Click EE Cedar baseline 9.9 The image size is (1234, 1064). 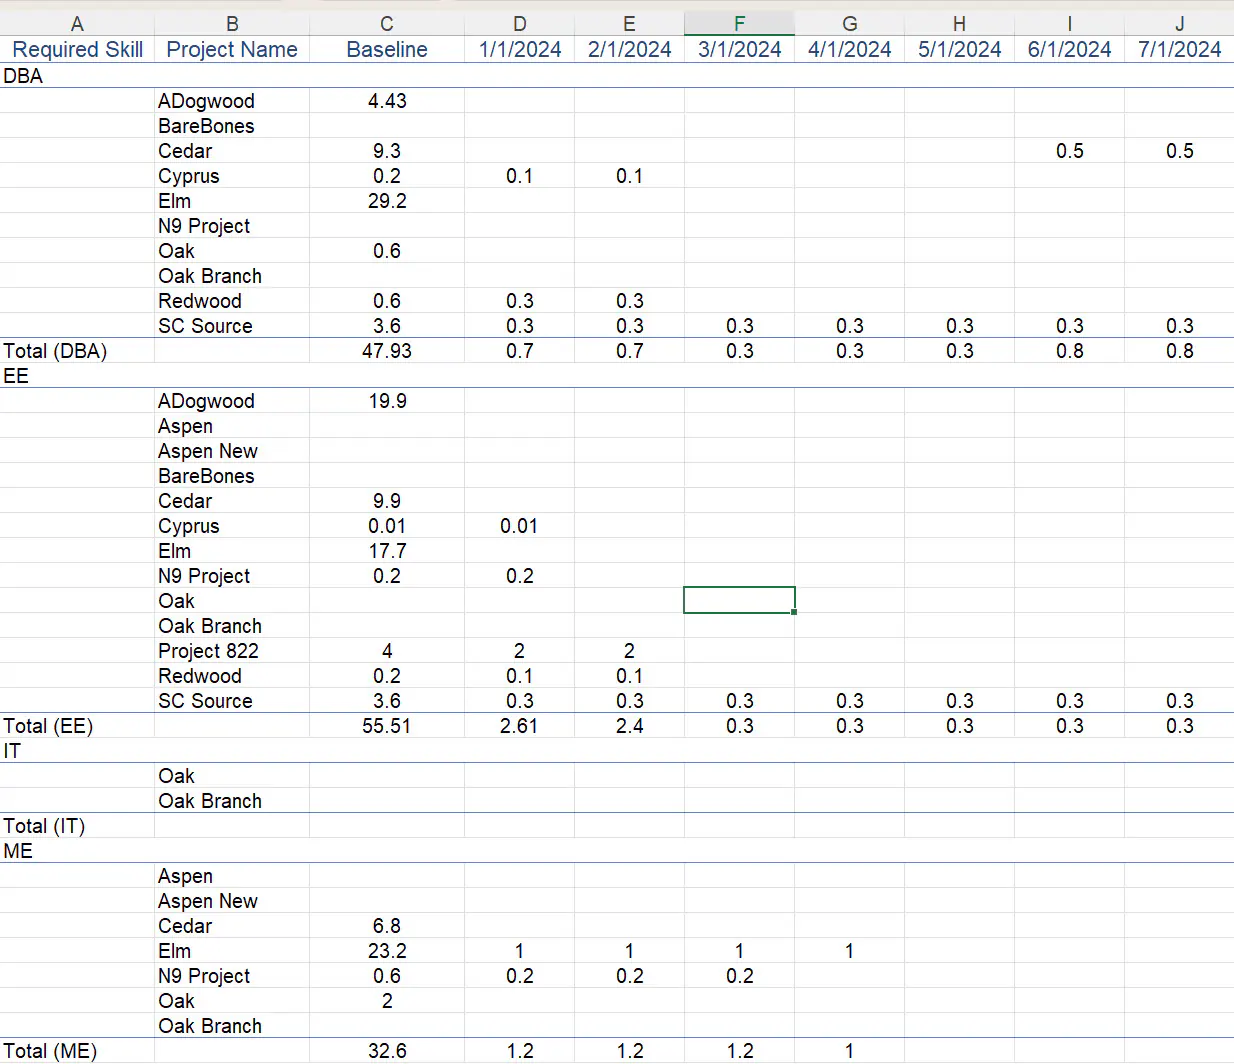[x=387, y=501]
